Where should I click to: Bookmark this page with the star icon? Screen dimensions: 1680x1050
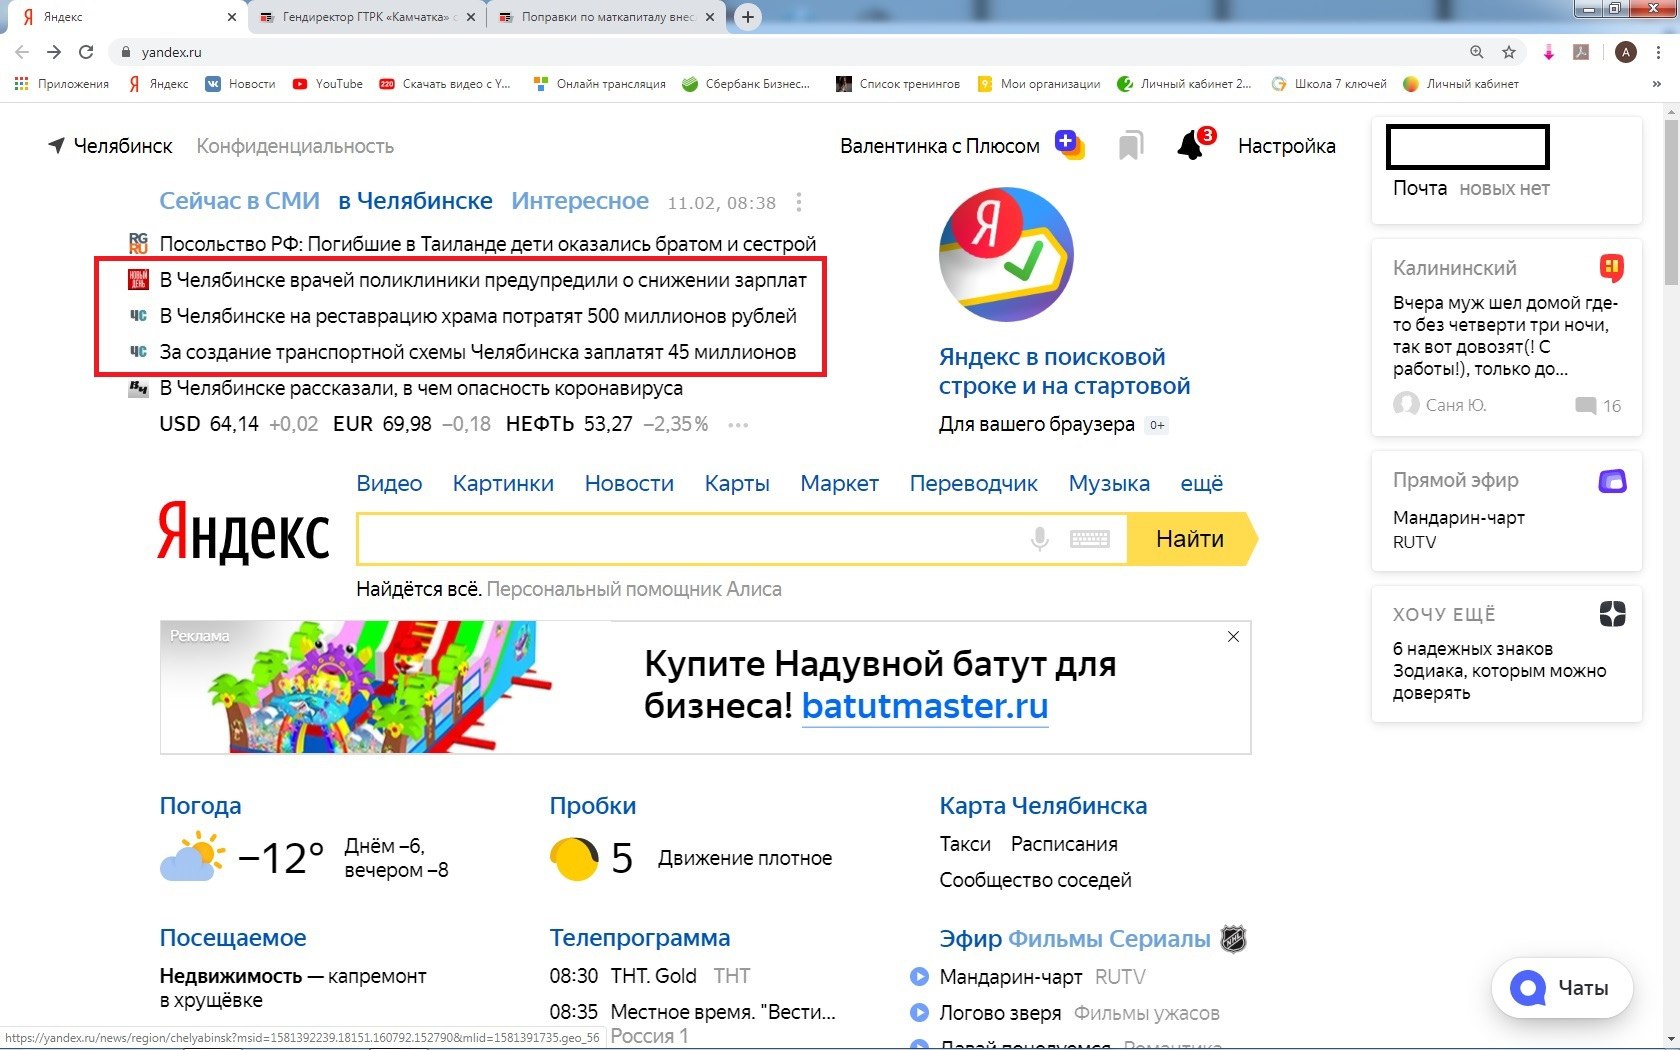(x=1509, y=52)
